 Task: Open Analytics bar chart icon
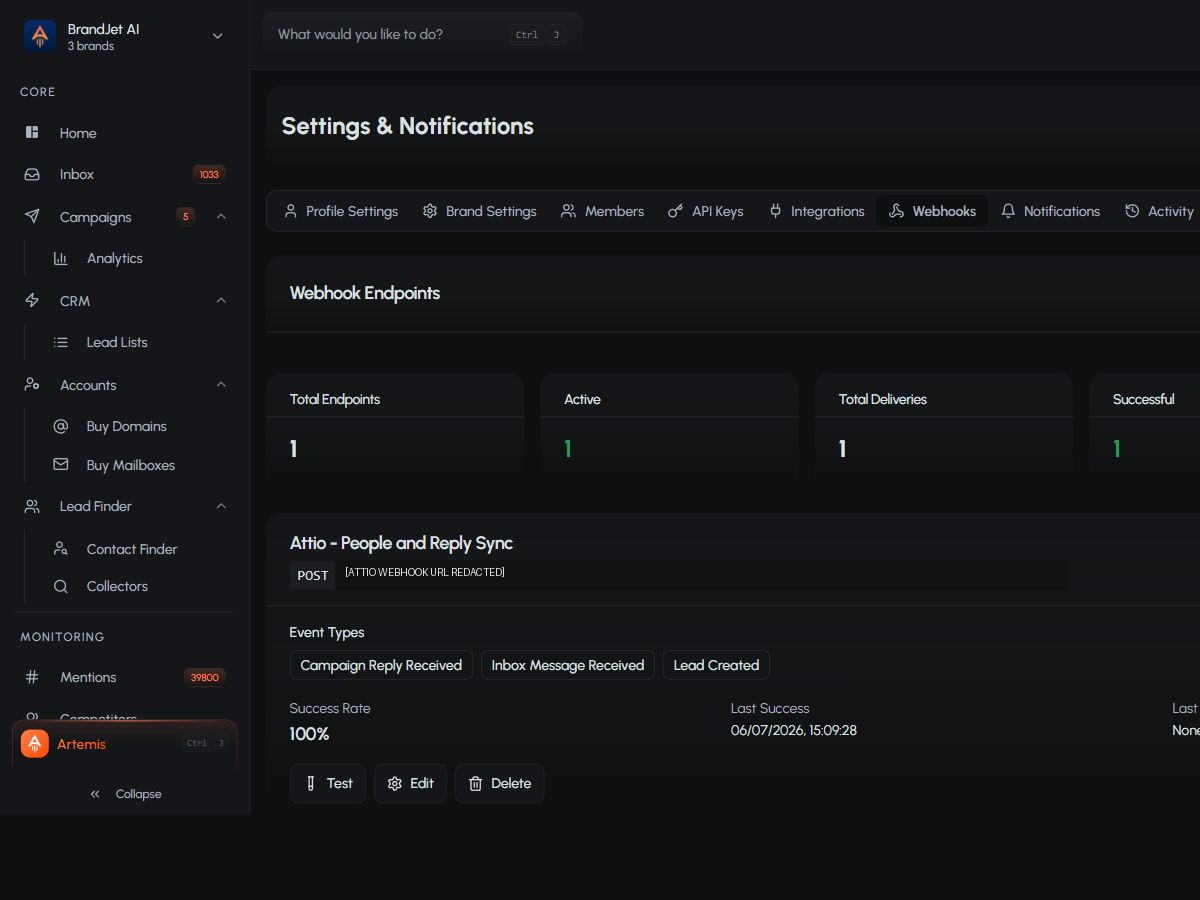point(60,258)
